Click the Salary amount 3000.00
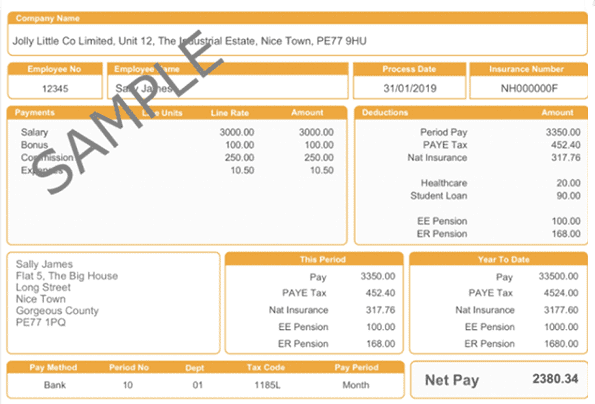The image size is (595, 404). pyautogui.click(x=316, y=132)
